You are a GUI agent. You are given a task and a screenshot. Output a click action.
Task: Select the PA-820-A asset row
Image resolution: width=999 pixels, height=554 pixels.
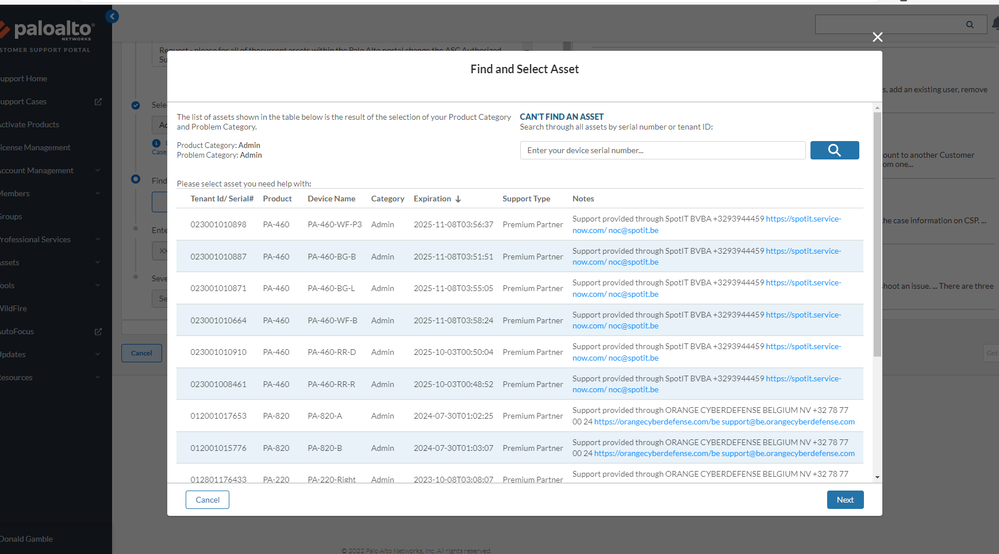pos(325,416)
